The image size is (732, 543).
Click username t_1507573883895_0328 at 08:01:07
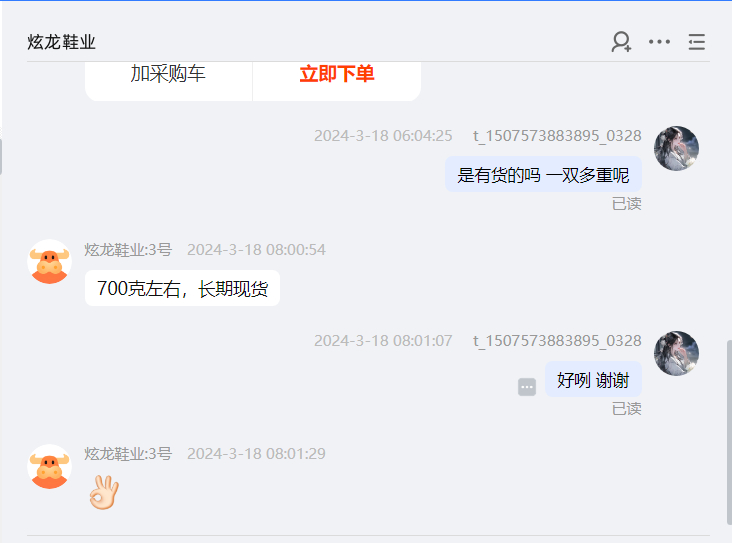pos(557,341)
